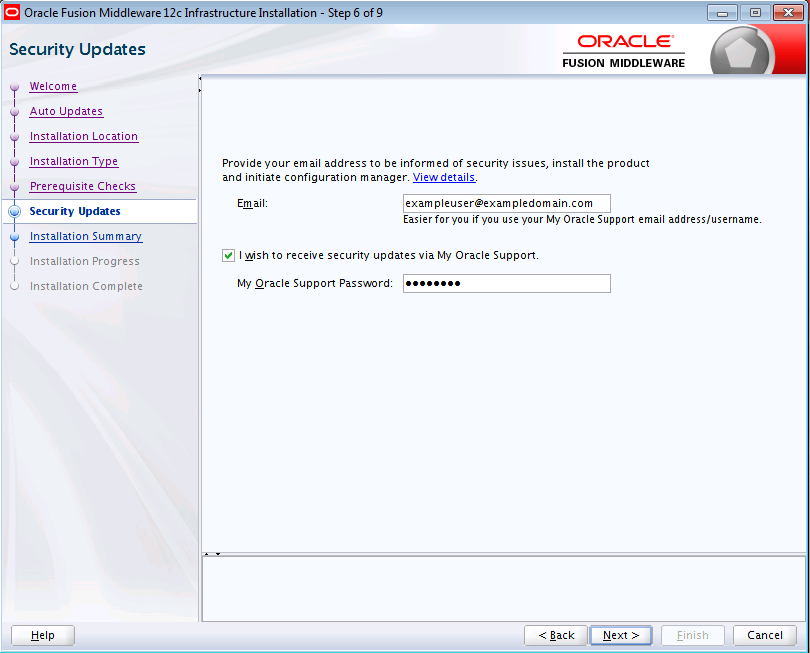Return to Installation Type step
This screenshot has height=653, width=810.
[74, 161]
